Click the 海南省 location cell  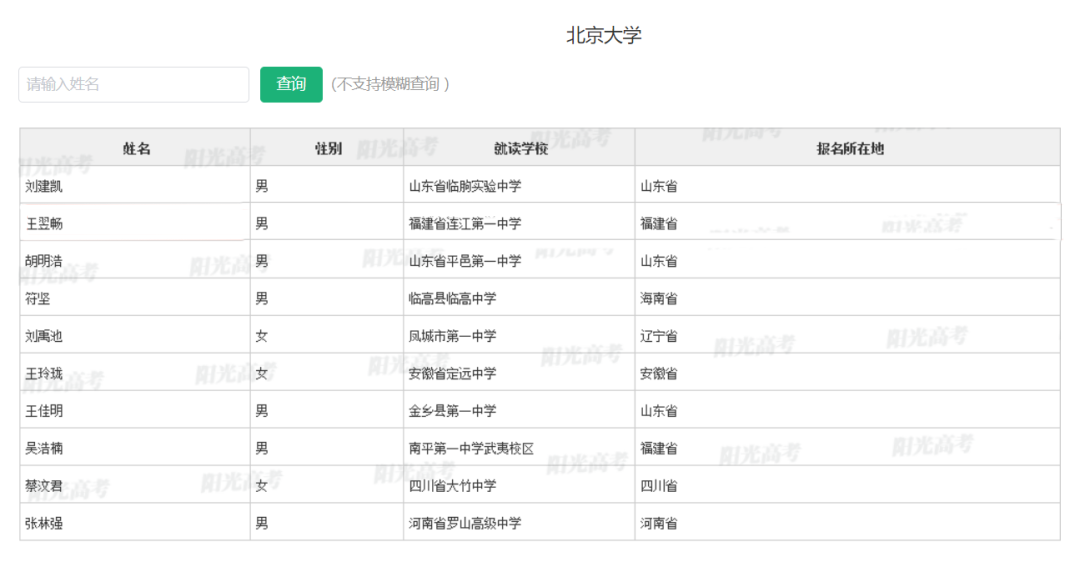[x=659, y=298]
